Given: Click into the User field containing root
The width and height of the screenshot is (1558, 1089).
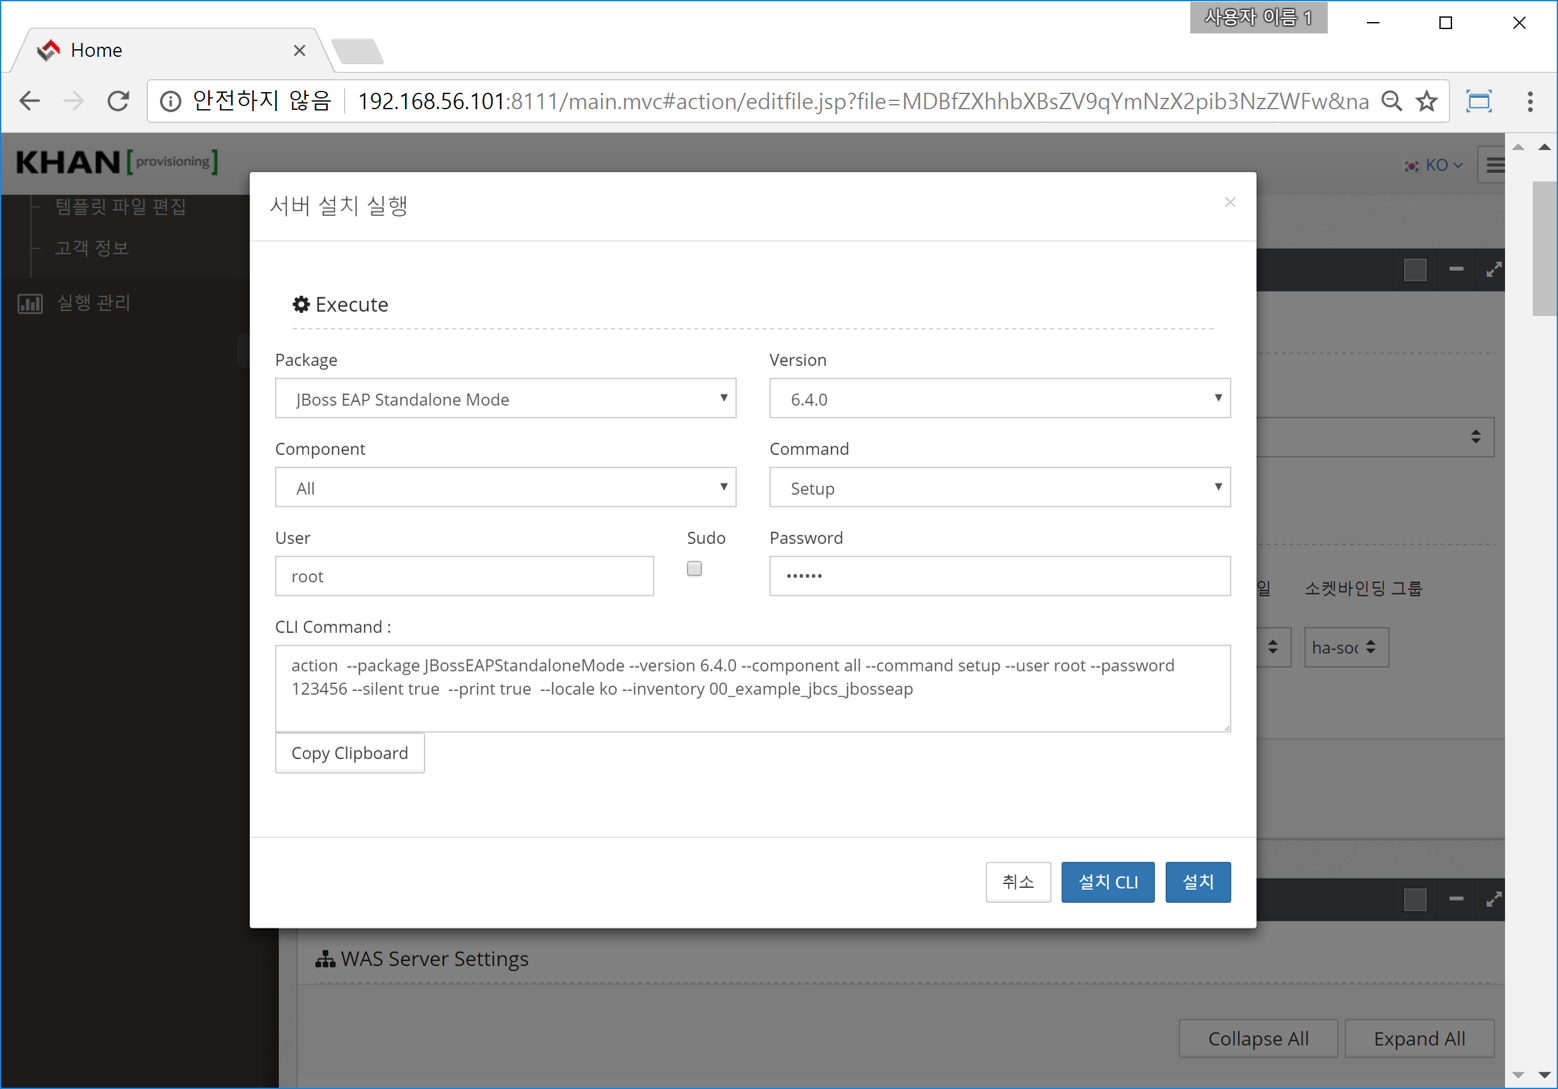Looking at the screenshot, I should [464, 576].
